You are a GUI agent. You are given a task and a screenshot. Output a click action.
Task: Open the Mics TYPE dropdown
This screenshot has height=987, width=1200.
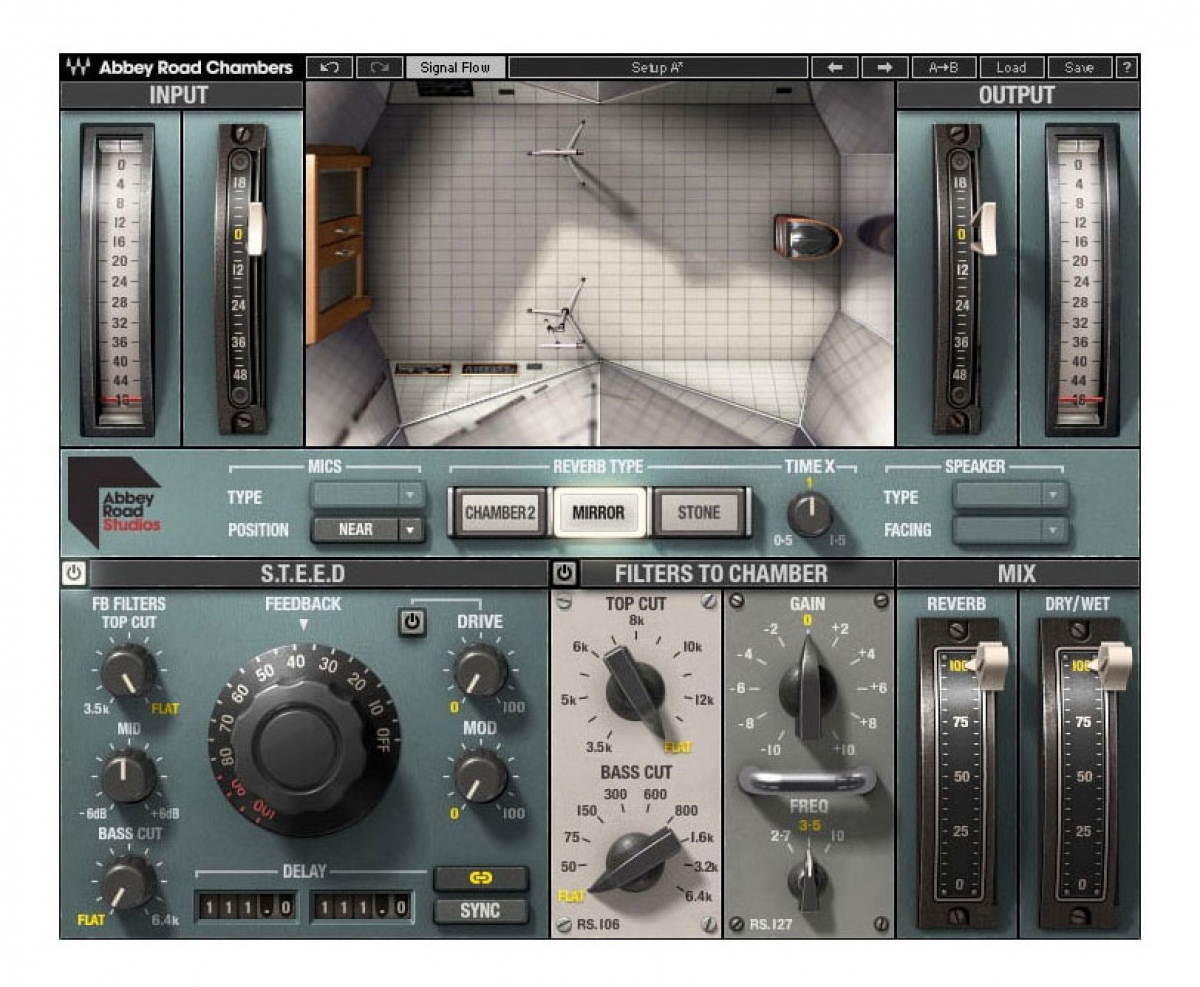point(367,496)
